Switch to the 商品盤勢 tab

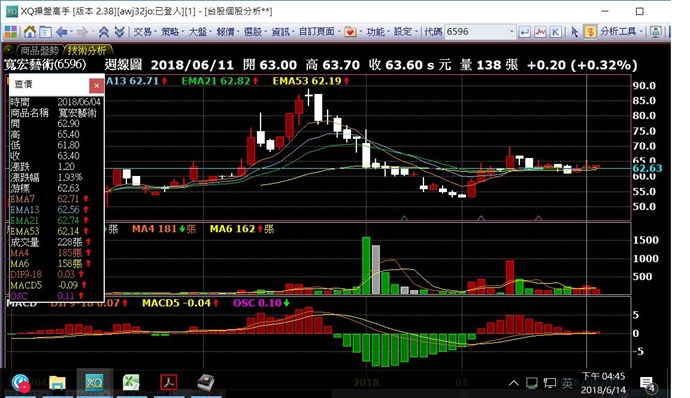pyautogui.click(x=40, y=50)
